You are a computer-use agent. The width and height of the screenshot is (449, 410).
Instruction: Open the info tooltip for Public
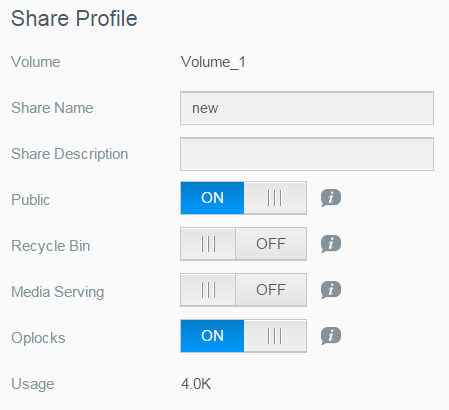pyautogui.click(x=331, y=198)
